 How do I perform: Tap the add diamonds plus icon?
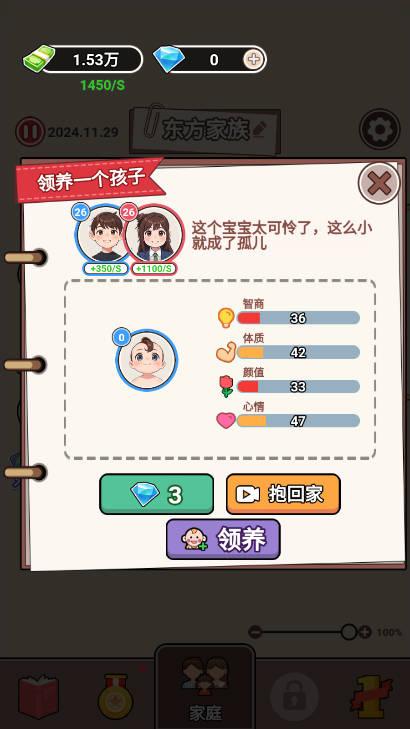coord(254,59)
